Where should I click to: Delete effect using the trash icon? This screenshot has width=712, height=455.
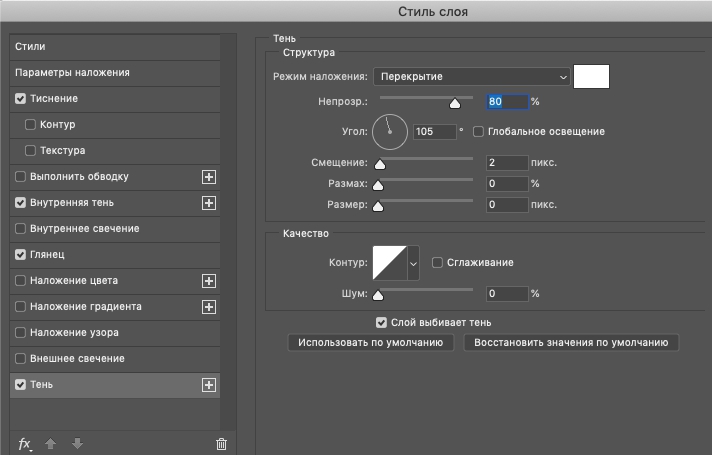pos(221,444)
